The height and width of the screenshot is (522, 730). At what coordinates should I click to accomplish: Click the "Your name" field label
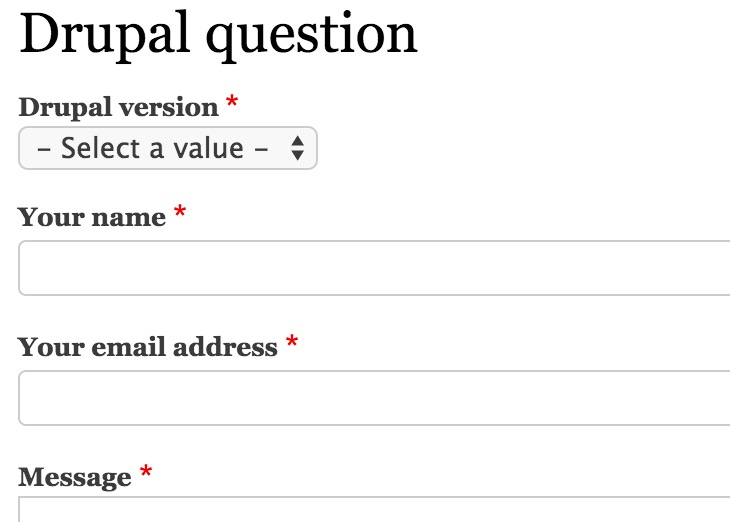tap(92, 217)
